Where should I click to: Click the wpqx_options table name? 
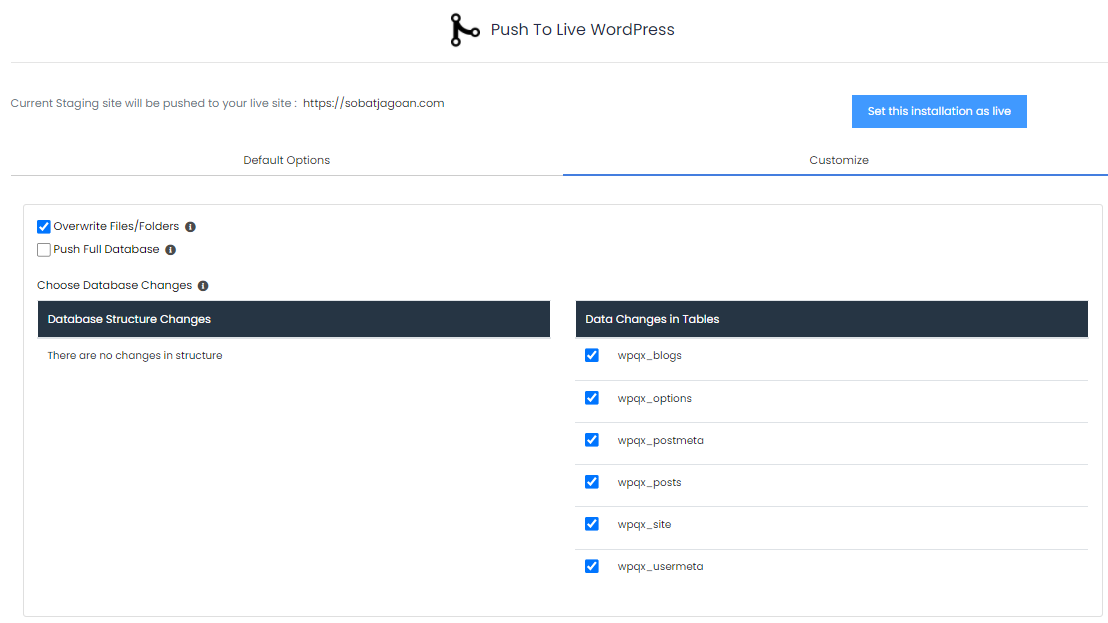tap(654, 398)
